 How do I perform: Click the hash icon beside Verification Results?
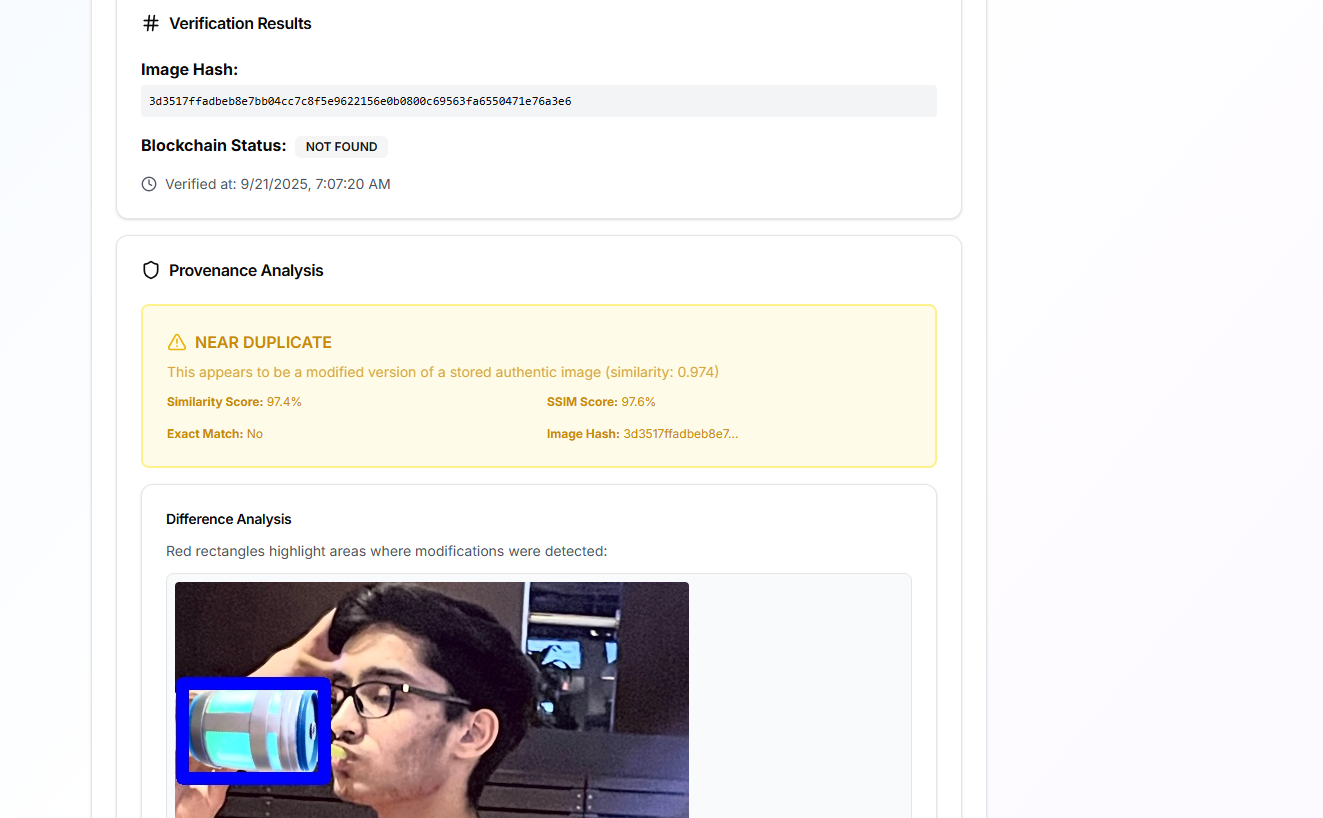[x=151, y=23]
